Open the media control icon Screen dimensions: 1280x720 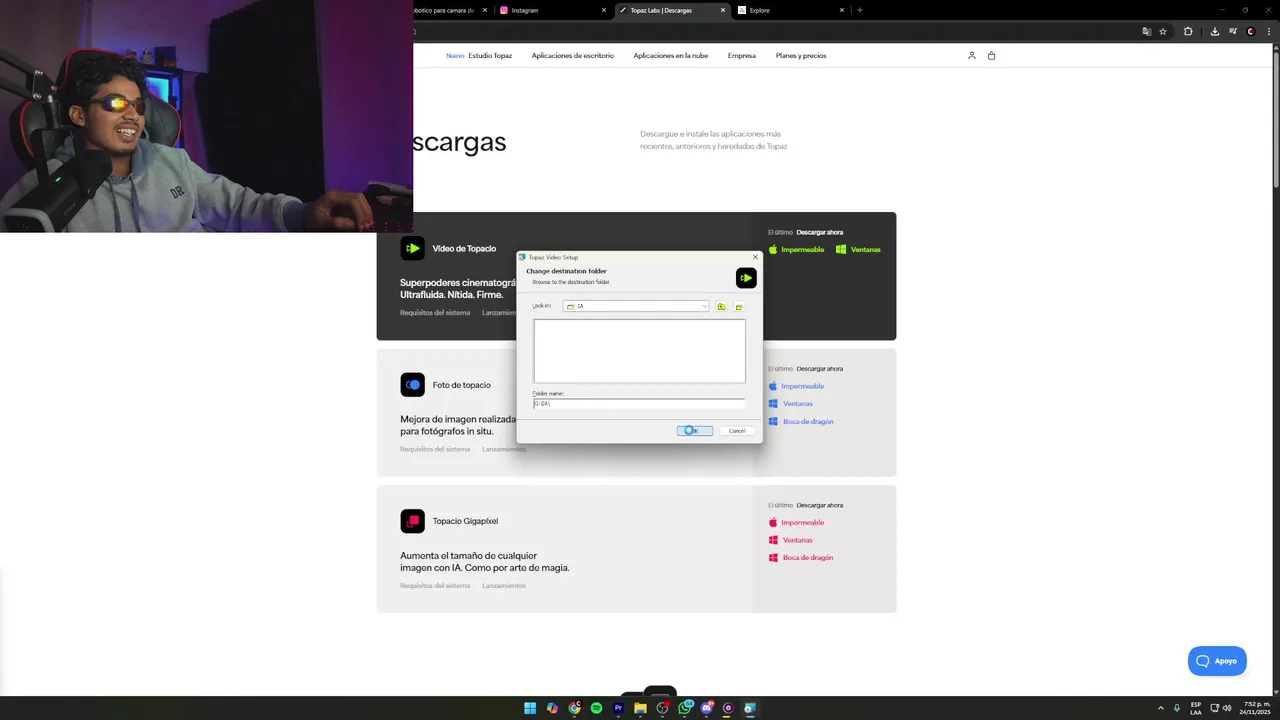click(x=1233, y=31)
